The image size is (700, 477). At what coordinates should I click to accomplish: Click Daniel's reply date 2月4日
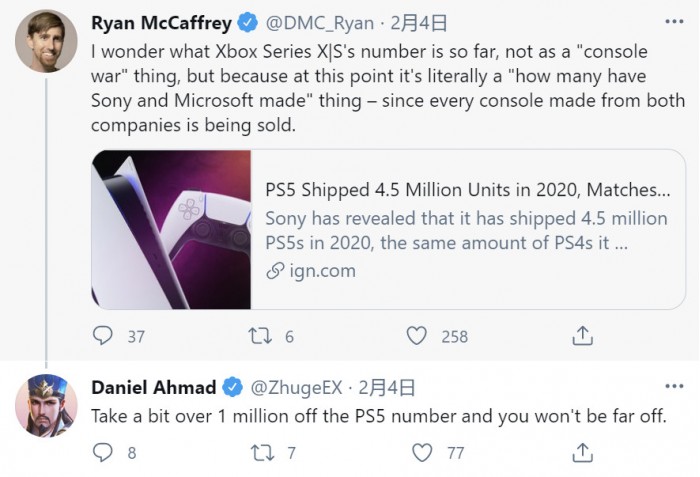(x=386, y=387)
